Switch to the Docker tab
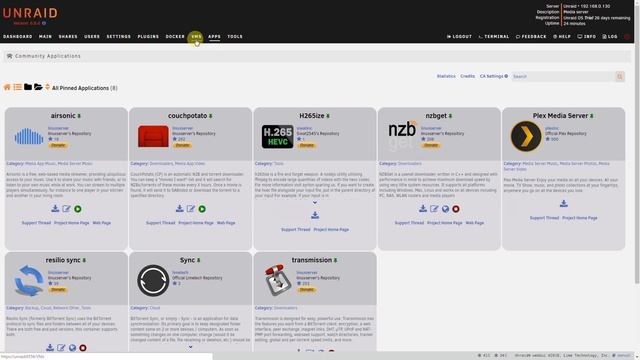 pyautogui.click(x=175, y=37)
